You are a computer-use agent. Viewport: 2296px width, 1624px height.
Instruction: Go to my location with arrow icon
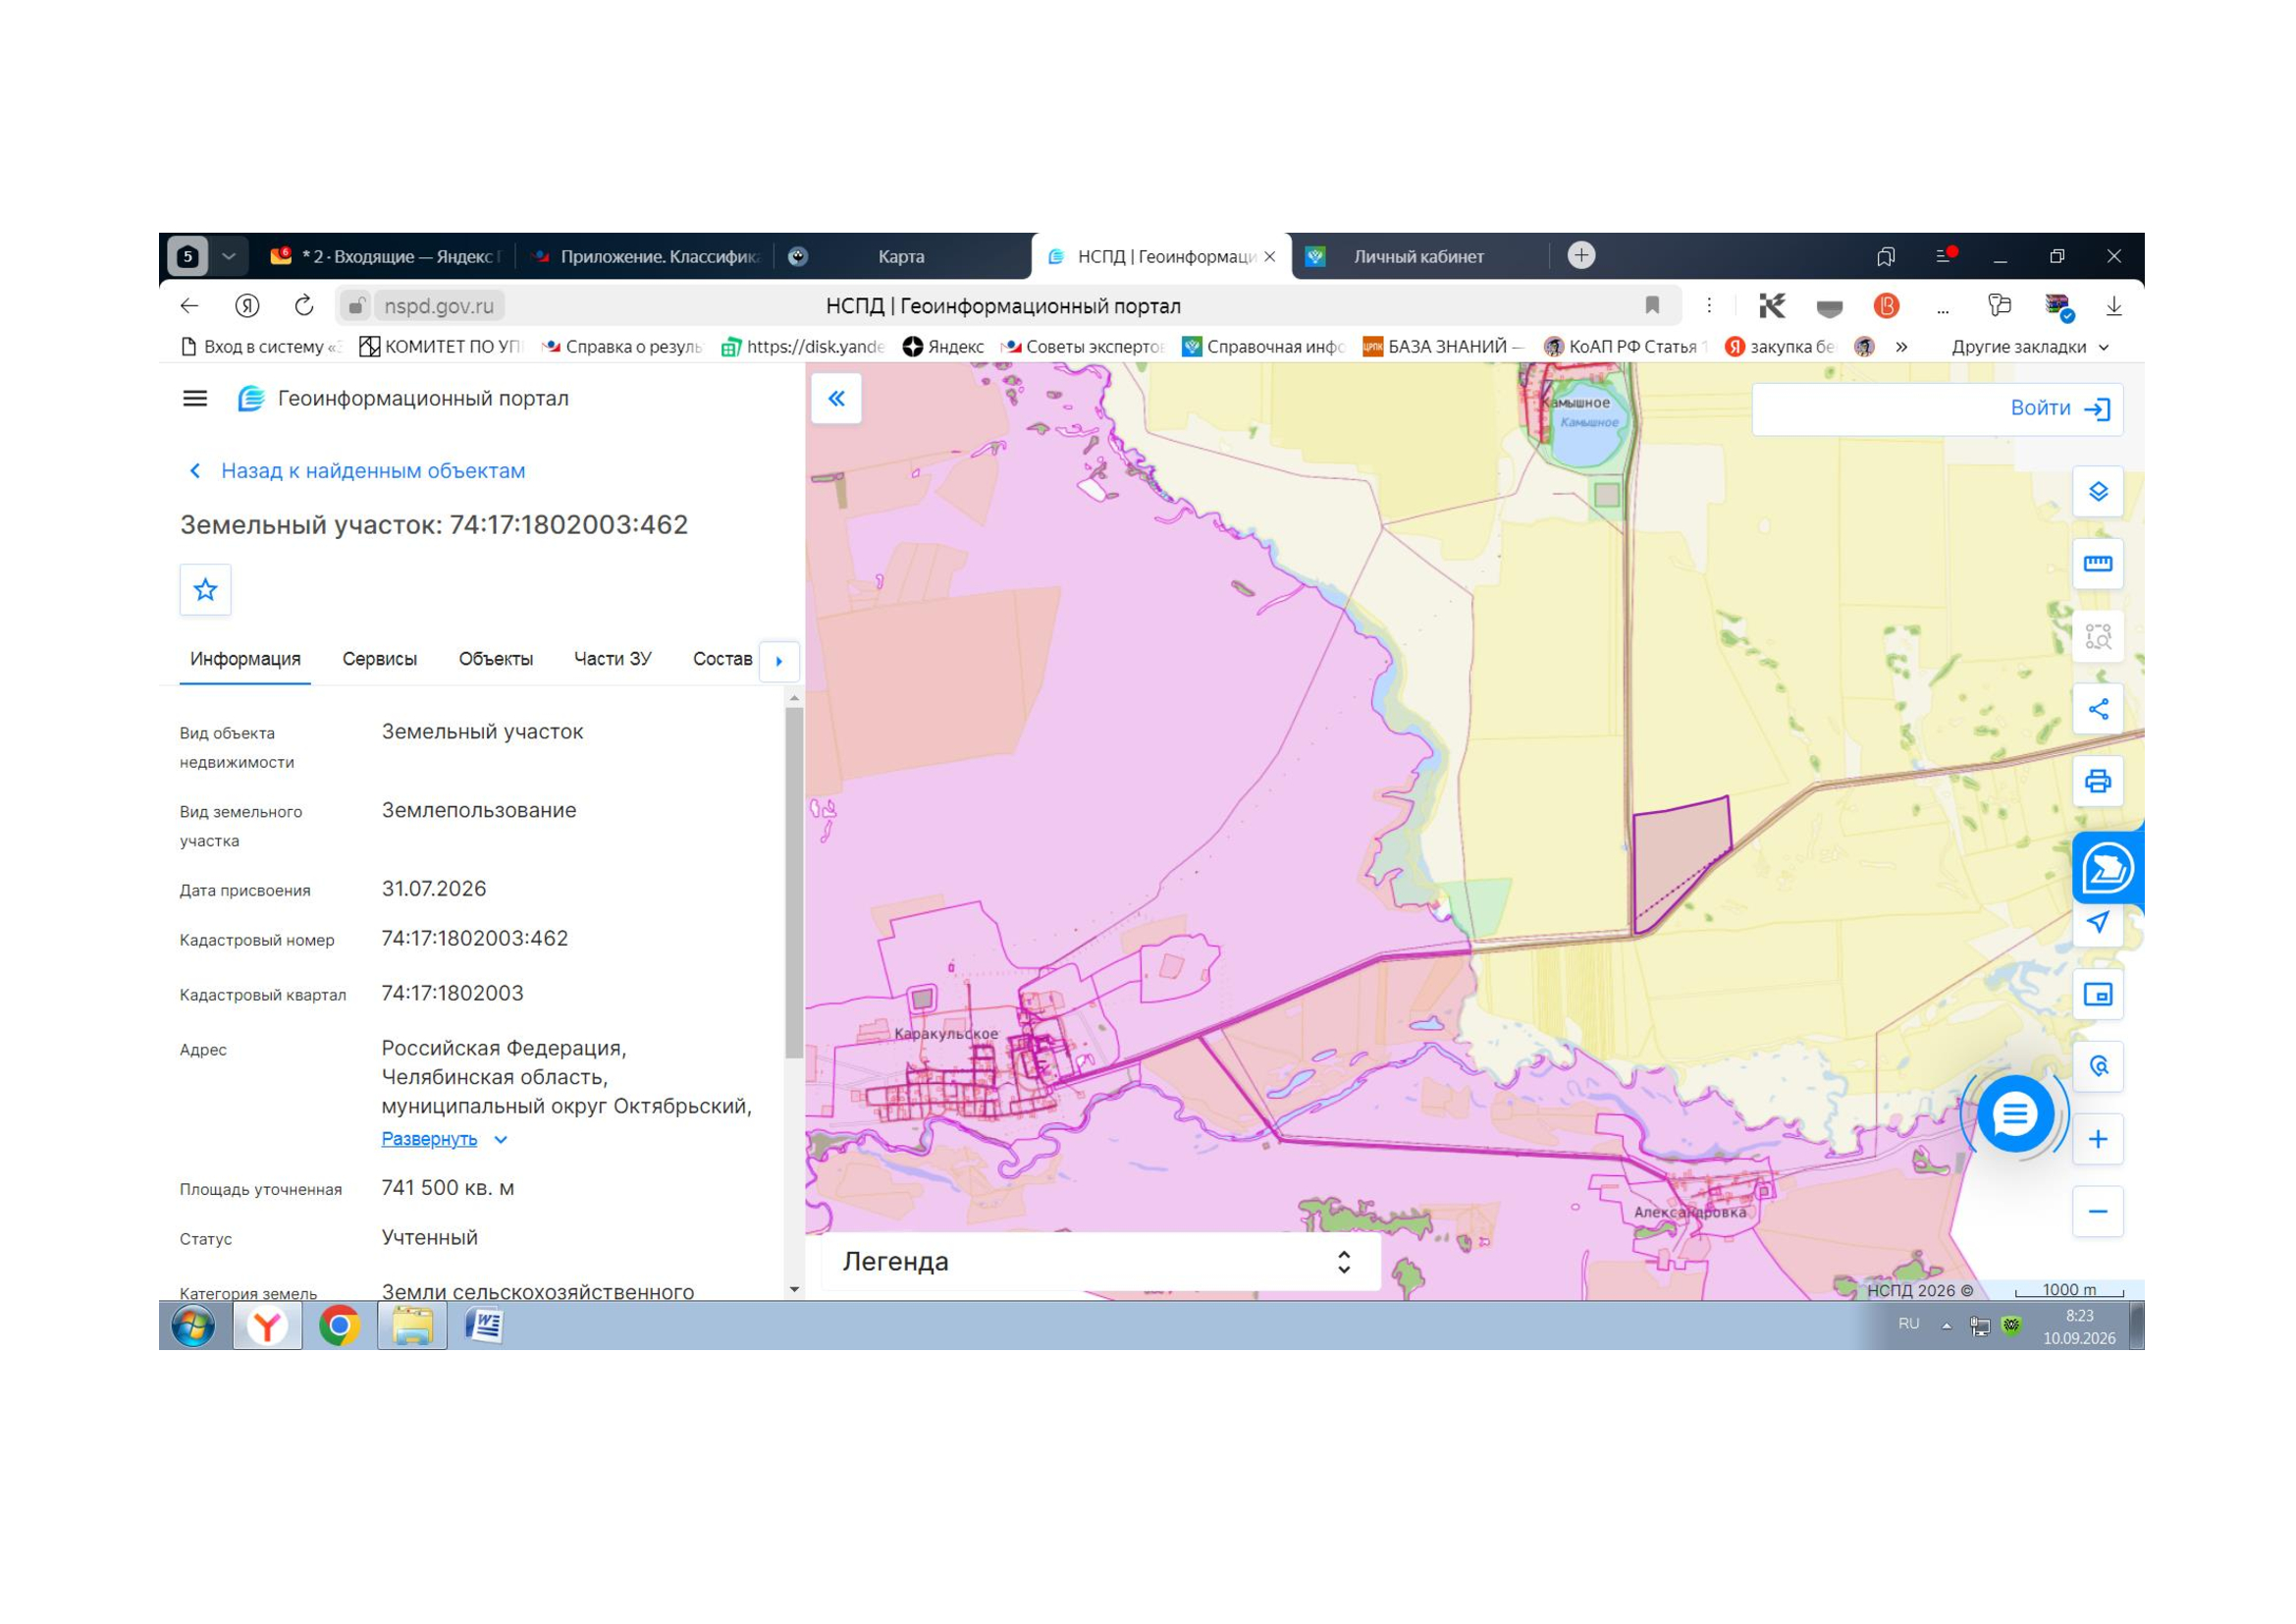(2097, 922)
